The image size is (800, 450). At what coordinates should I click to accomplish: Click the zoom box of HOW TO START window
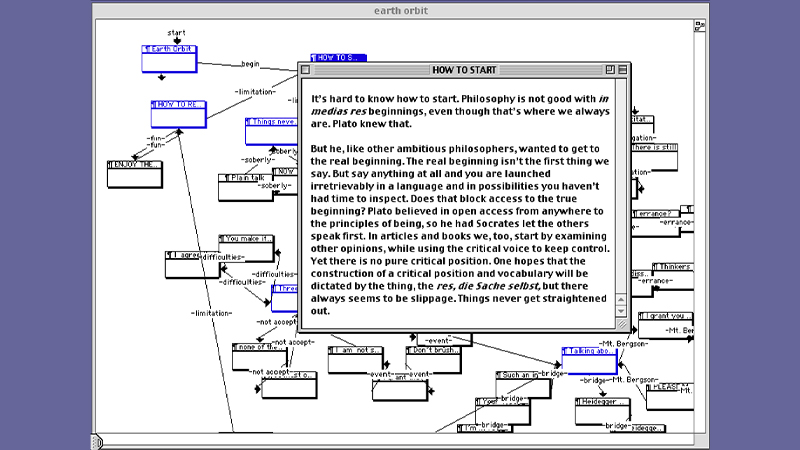coord(608,70)
